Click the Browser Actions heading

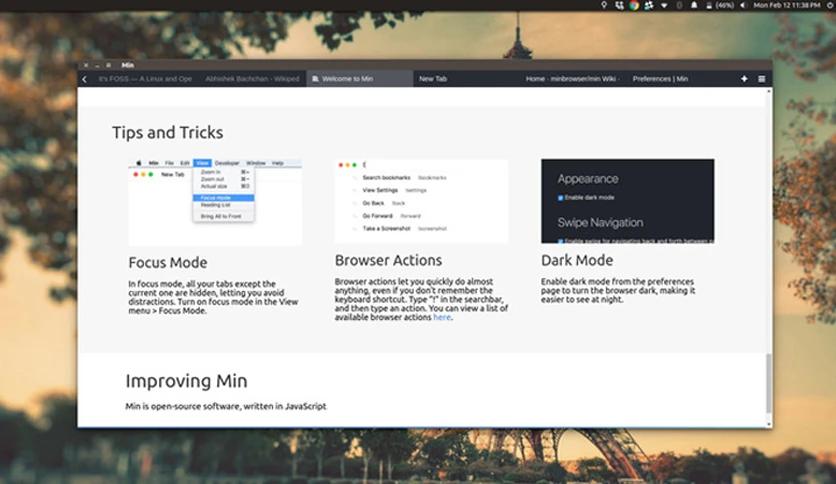click(388, 261)
